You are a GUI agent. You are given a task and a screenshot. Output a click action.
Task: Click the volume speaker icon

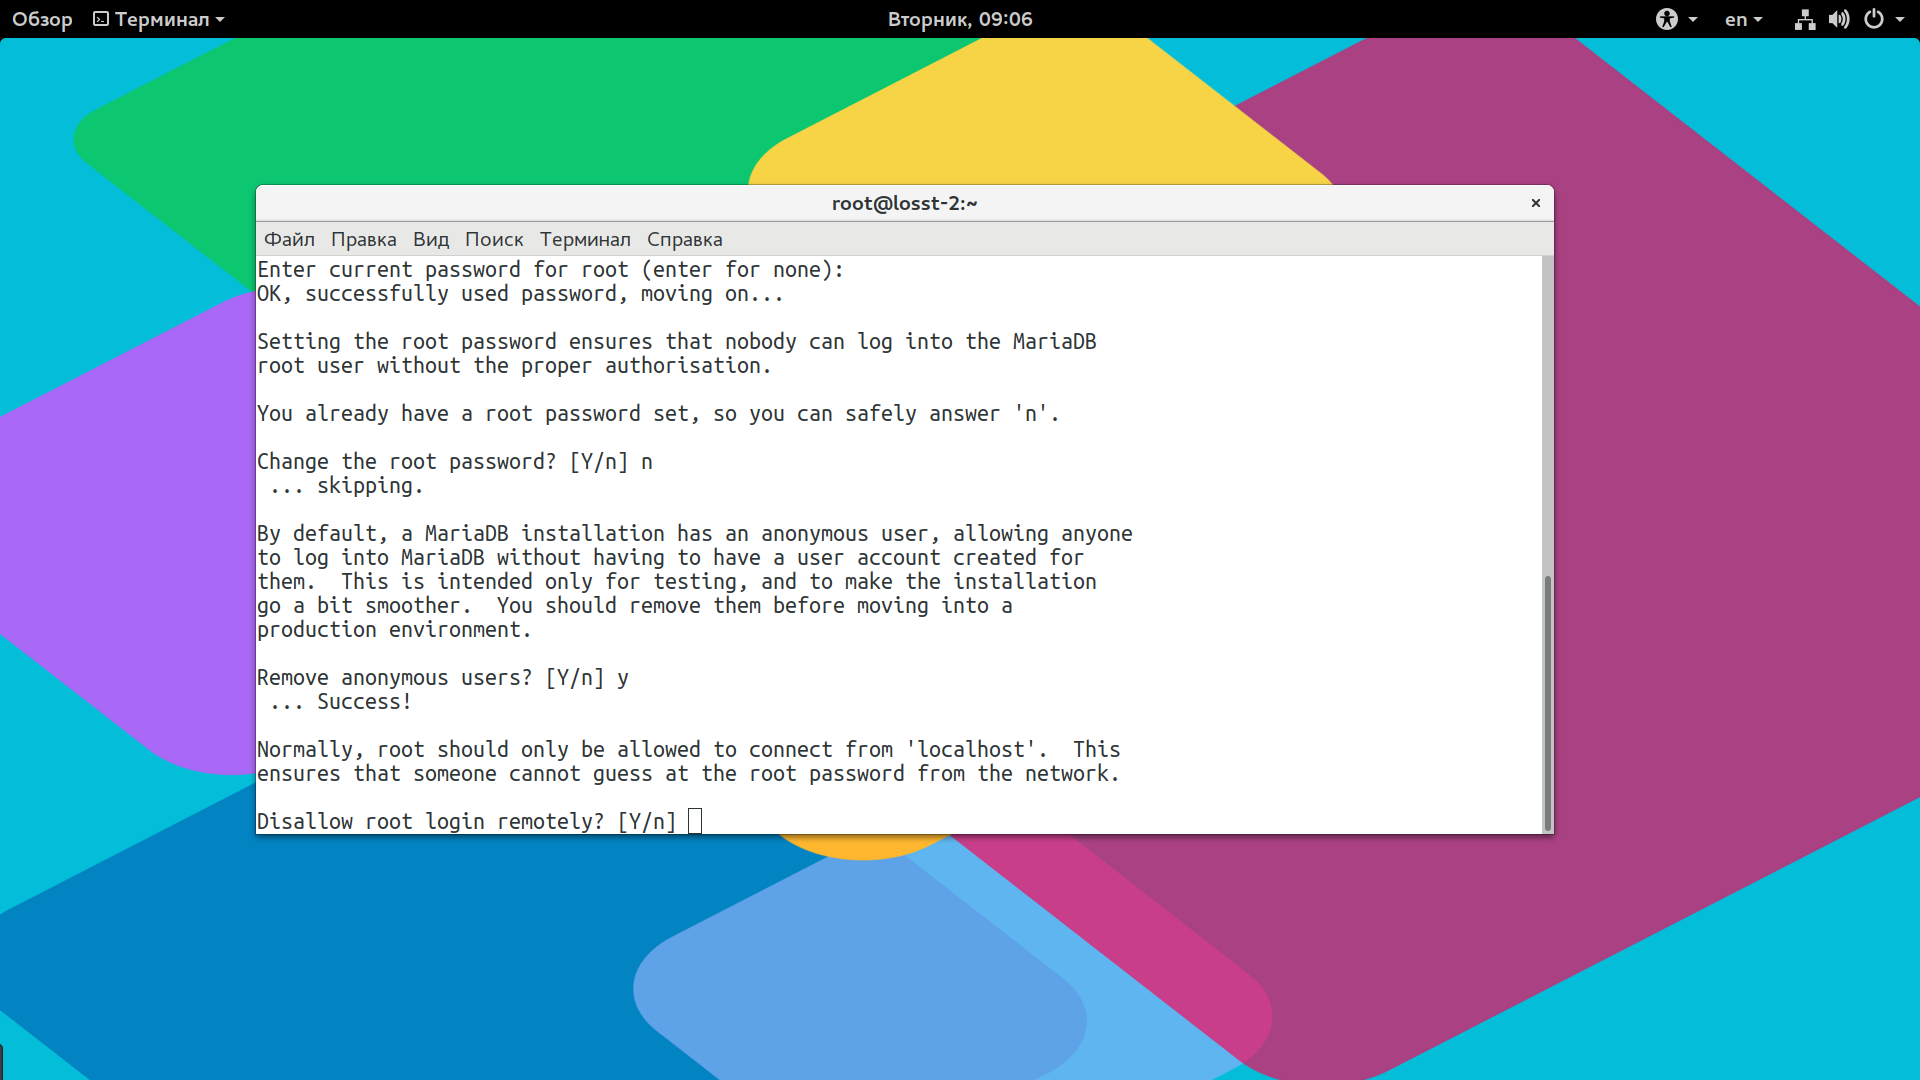point(1839,19)
